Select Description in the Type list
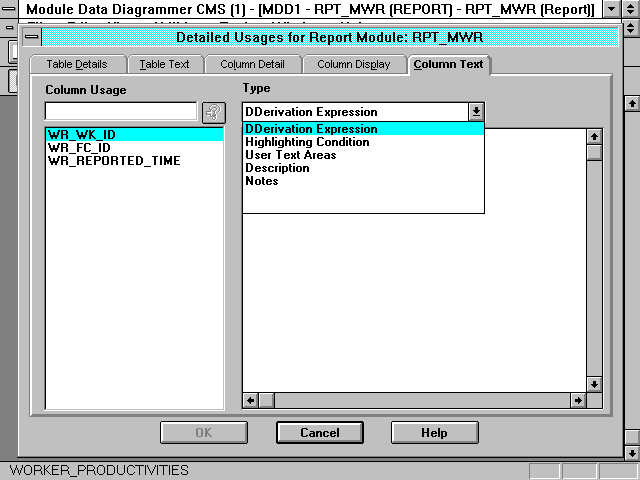This screenshot has height=480, width=640. [277, 168]
